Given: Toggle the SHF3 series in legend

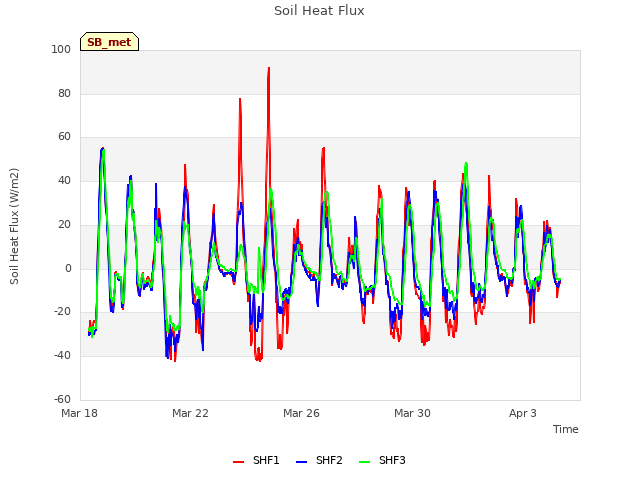Looking at the screenshot, I should click(382, 460).
